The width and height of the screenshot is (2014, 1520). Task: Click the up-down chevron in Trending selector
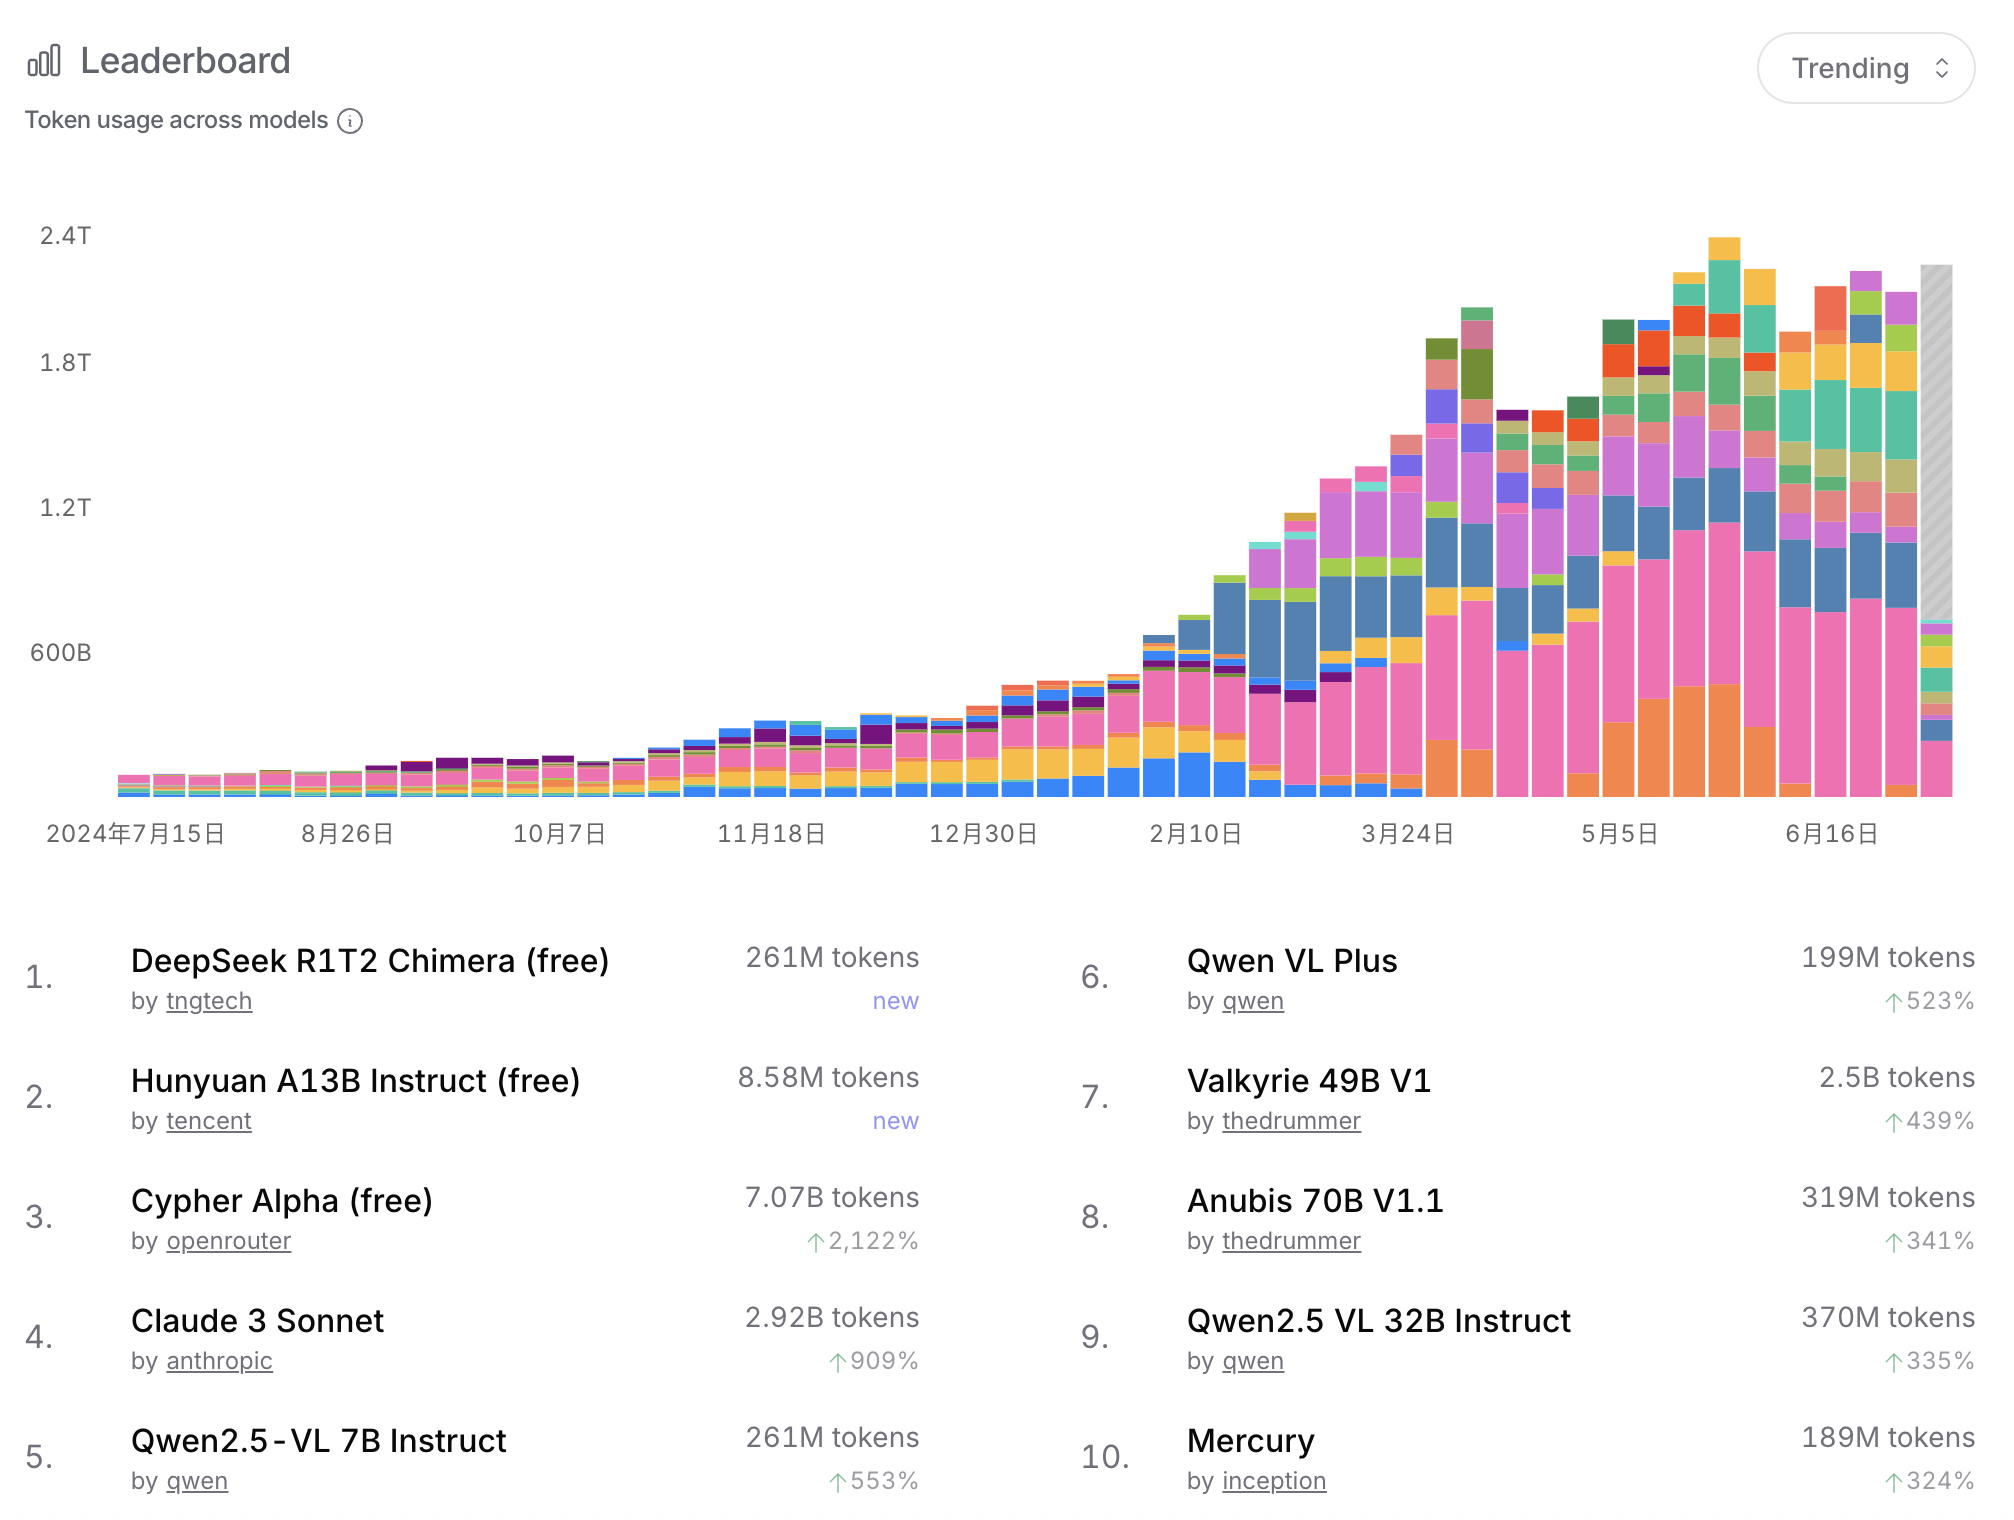click(1941, 68)
